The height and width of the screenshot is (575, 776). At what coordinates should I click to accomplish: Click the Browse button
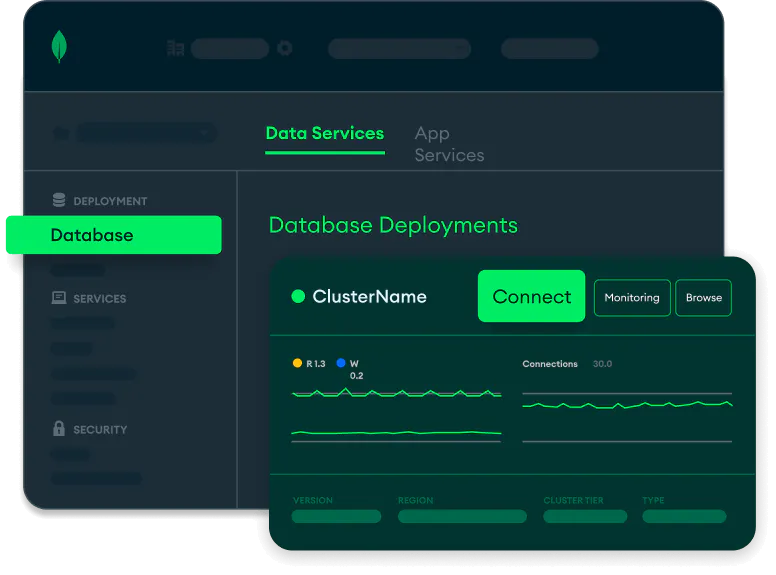(704, 297)
